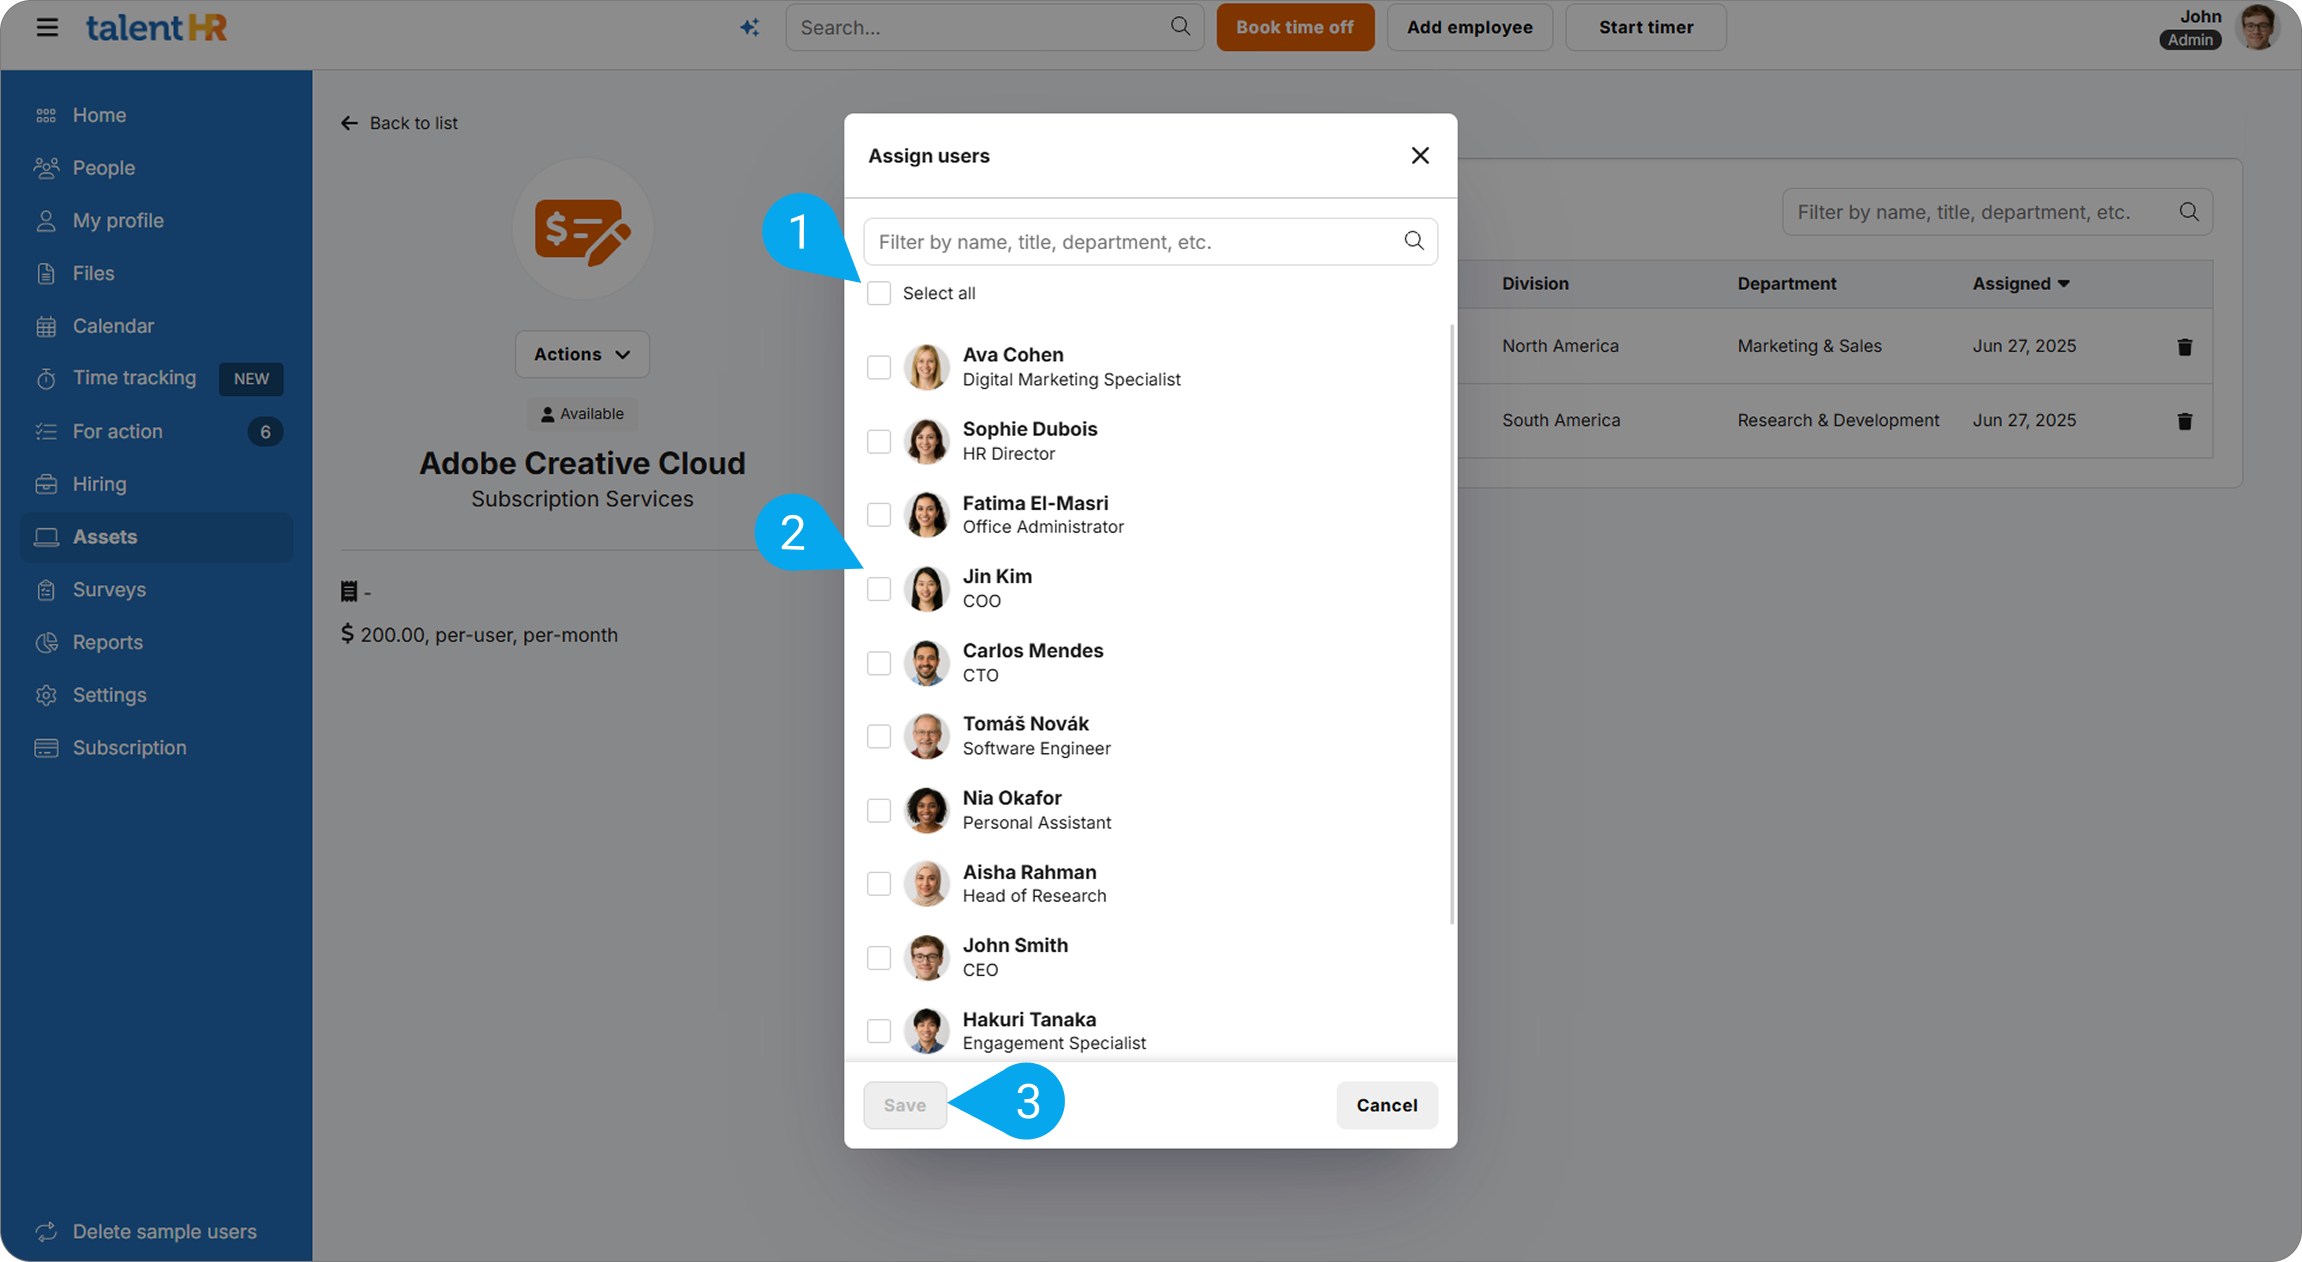The width and height of the screenshot is (2302, 1262).
Task: Click Save in Assign users dialog
Action: 905,1105
